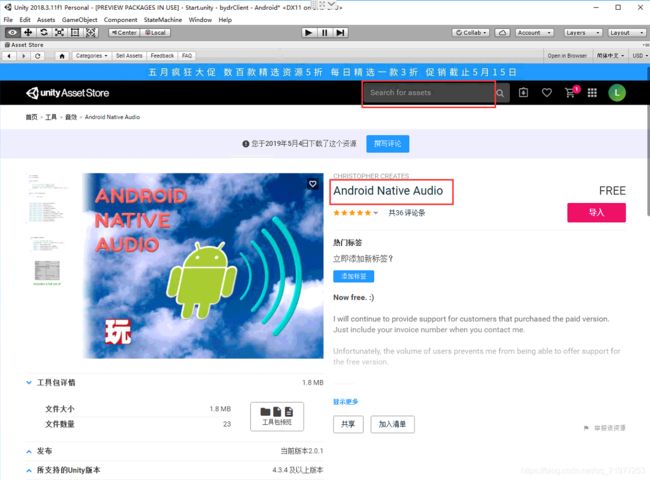Screen dimensions: 650x480
Task: Open the Layers dropdown
Action: pyautogui.click(x=582, y=33)
